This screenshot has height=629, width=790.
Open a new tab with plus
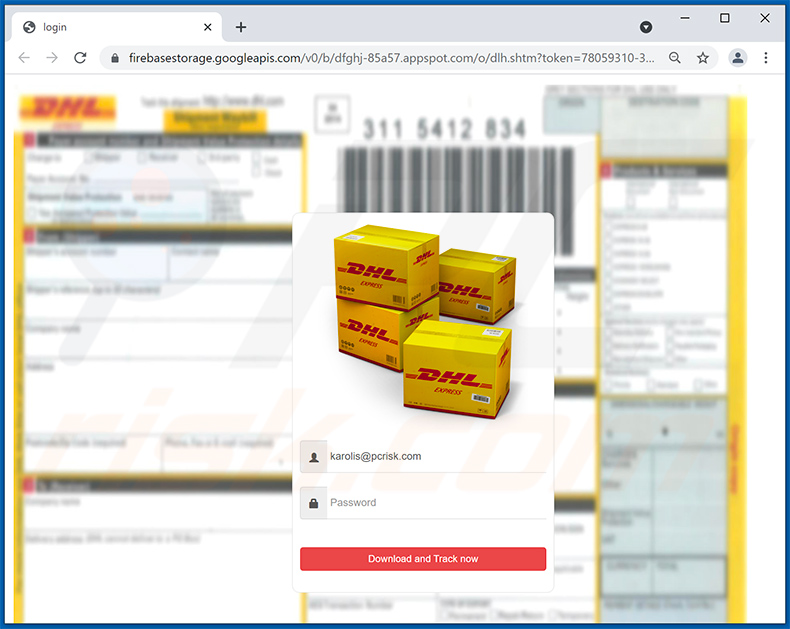241,27
